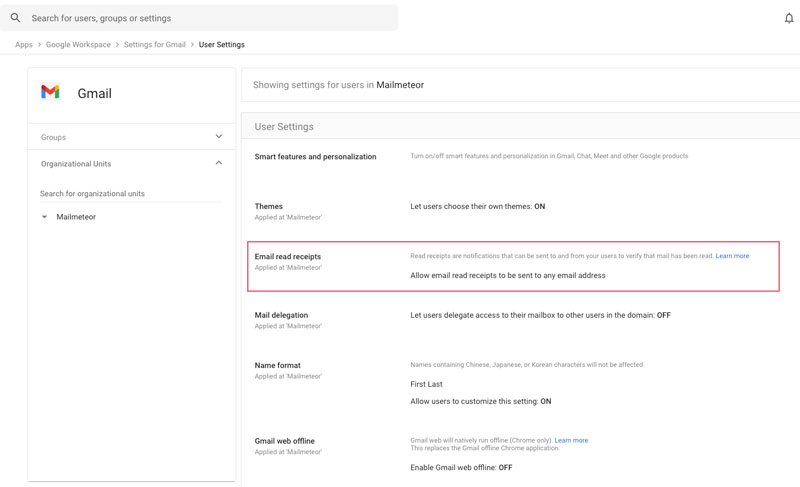Collapse Mailmeteor tree arrow
This screenshot has height=487, width=800.
pyautogui.click(x=44, y=217)
